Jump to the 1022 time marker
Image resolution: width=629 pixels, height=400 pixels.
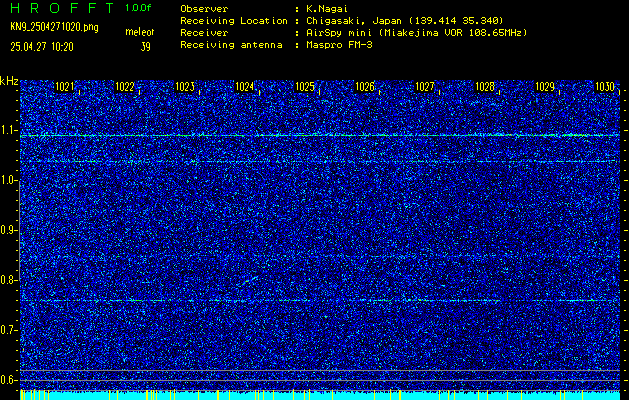[x=125, y=87]
